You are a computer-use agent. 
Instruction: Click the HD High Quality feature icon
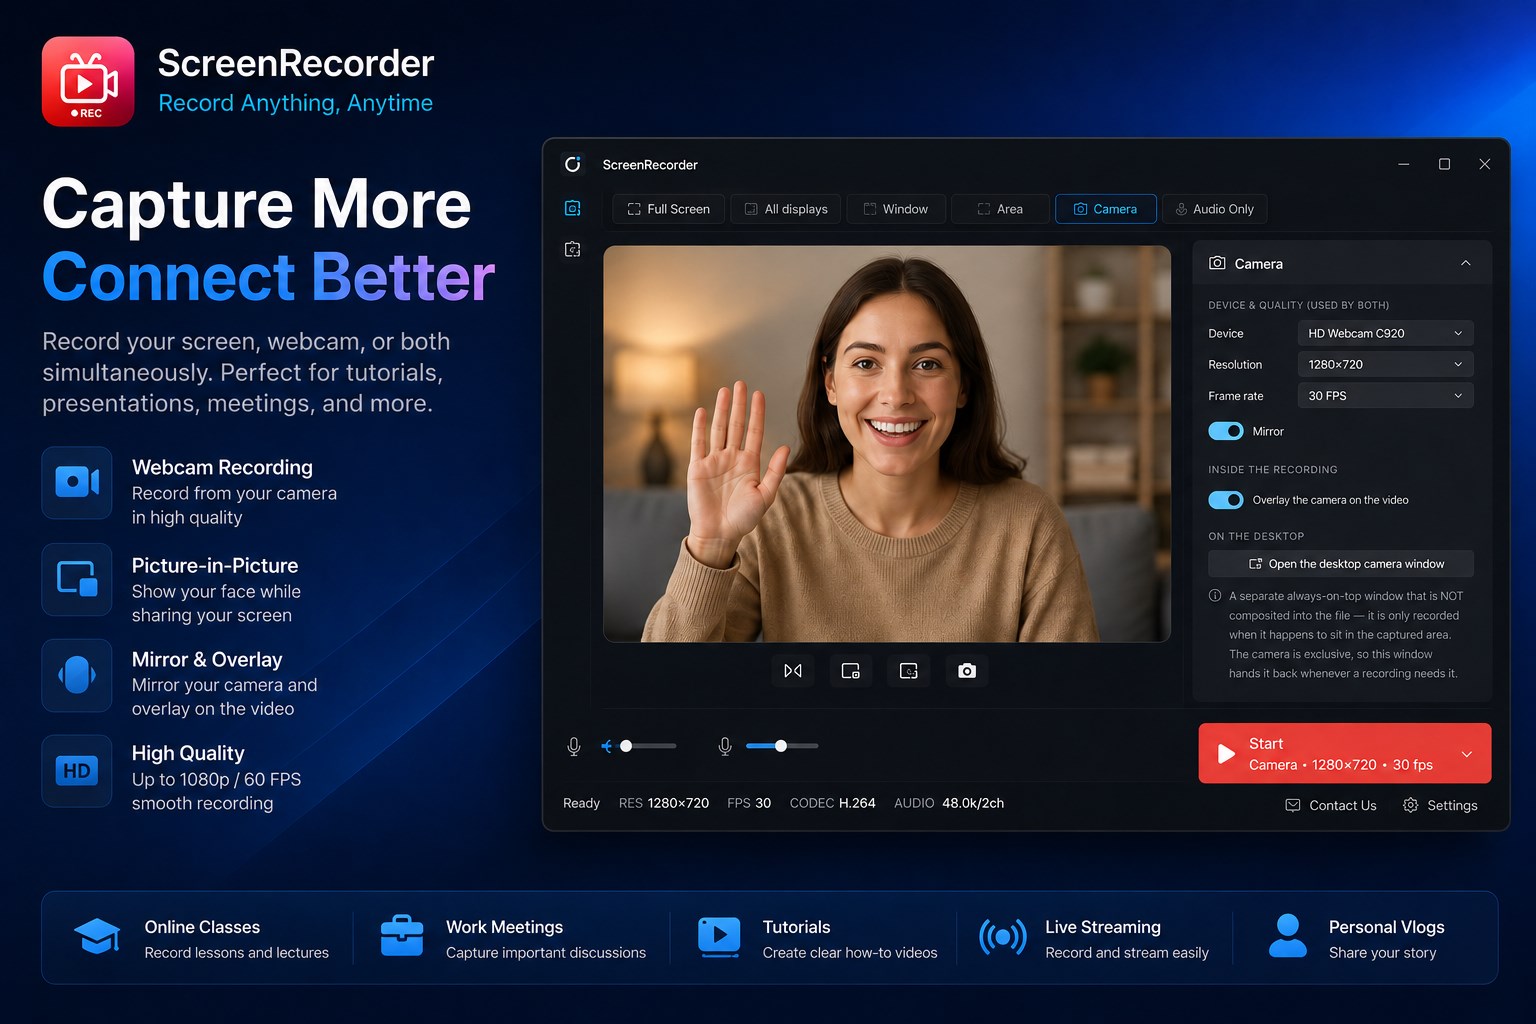77,771
